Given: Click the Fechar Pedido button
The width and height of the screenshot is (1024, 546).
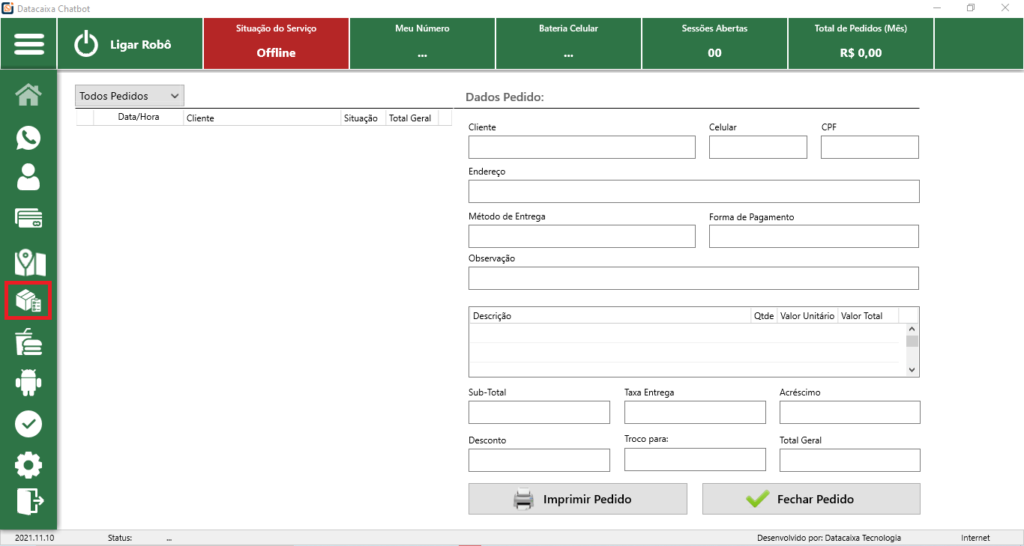Looking at the screenshot, I should click(x=811, y=499).
